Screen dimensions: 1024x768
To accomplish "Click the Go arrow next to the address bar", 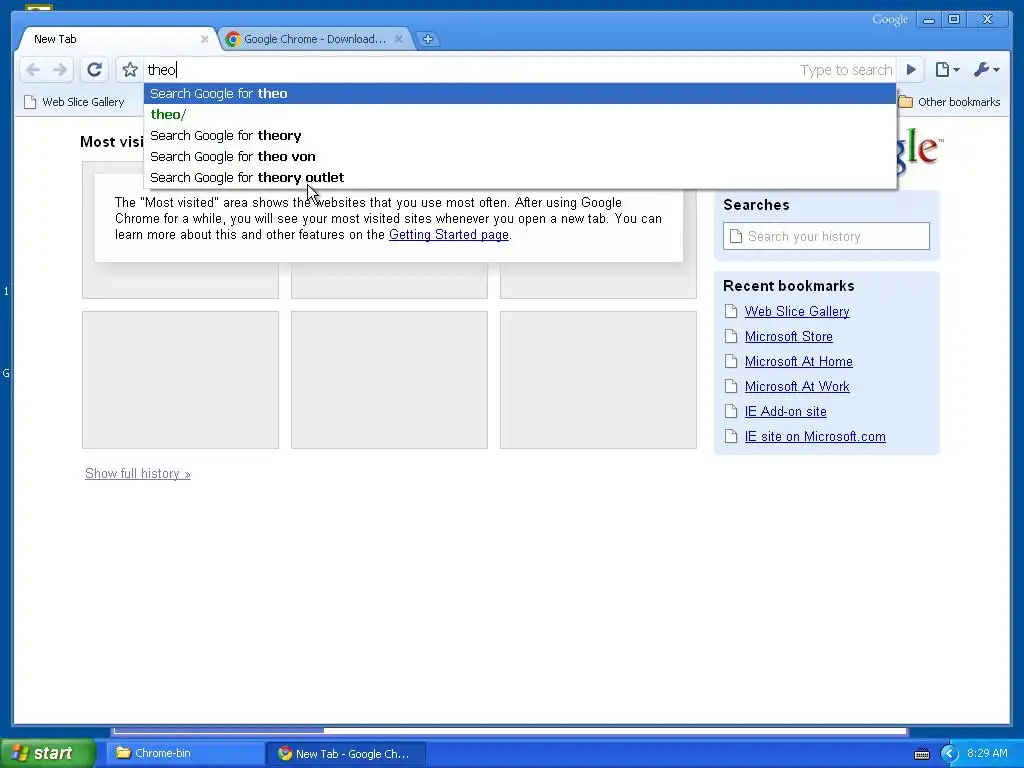I will [x=911, y=69].
